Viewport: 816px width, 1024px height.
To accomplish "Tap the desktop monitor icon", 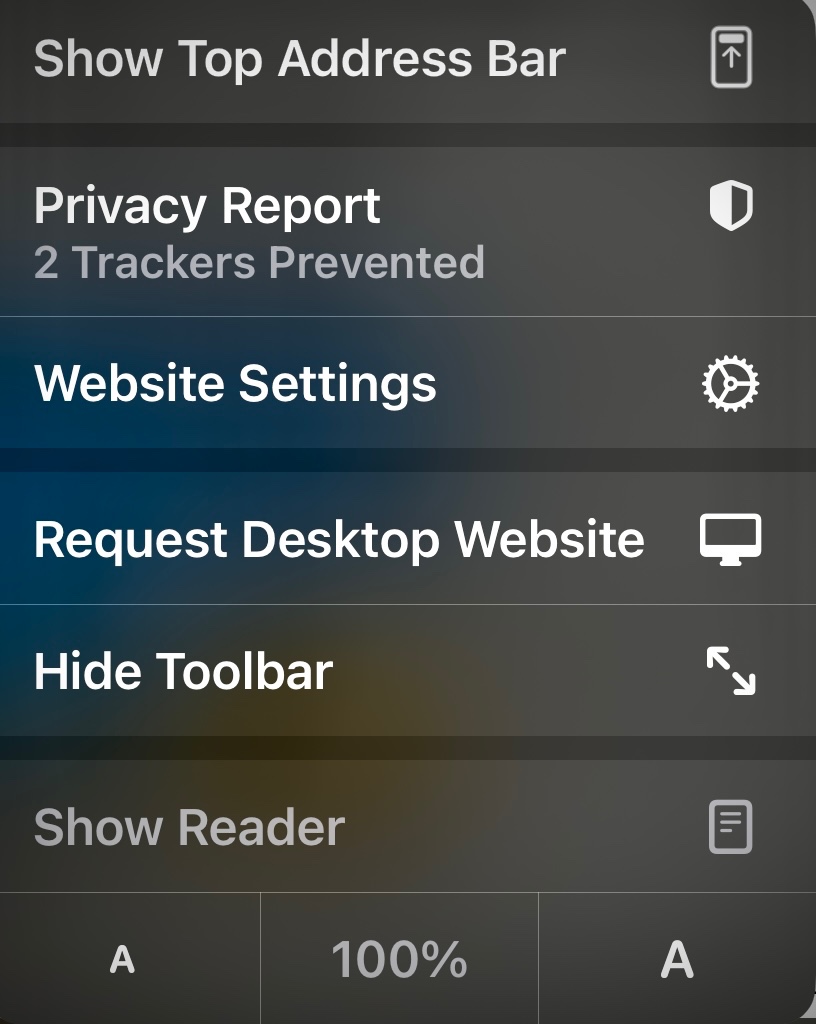I will pyautogui.click(x=730, y=539).
